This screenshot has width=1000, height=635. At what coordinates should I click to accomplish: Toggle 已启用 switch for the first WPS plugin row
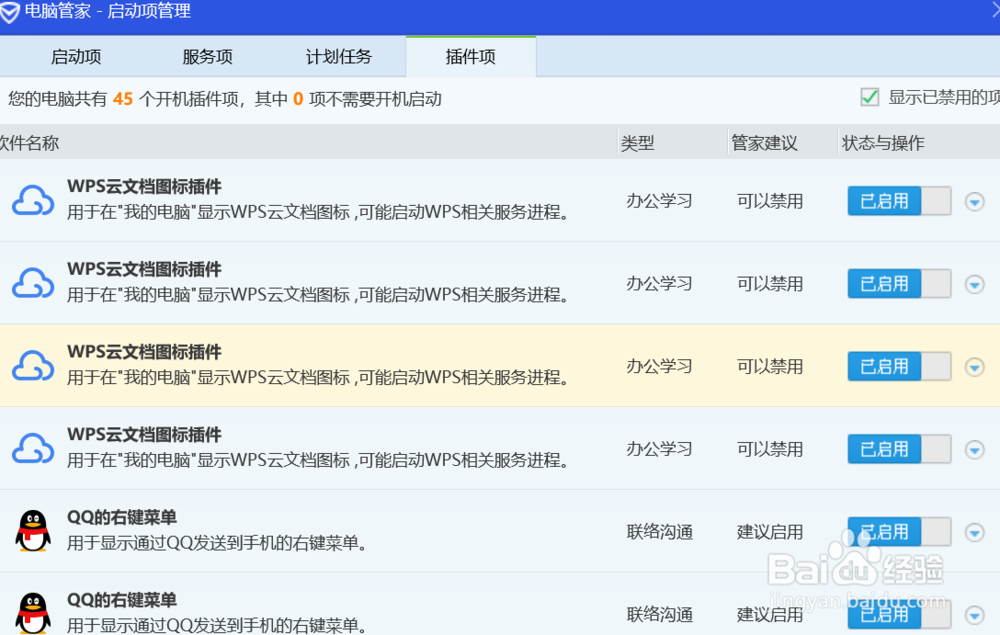pyautogui.click(x=899, y=201)
